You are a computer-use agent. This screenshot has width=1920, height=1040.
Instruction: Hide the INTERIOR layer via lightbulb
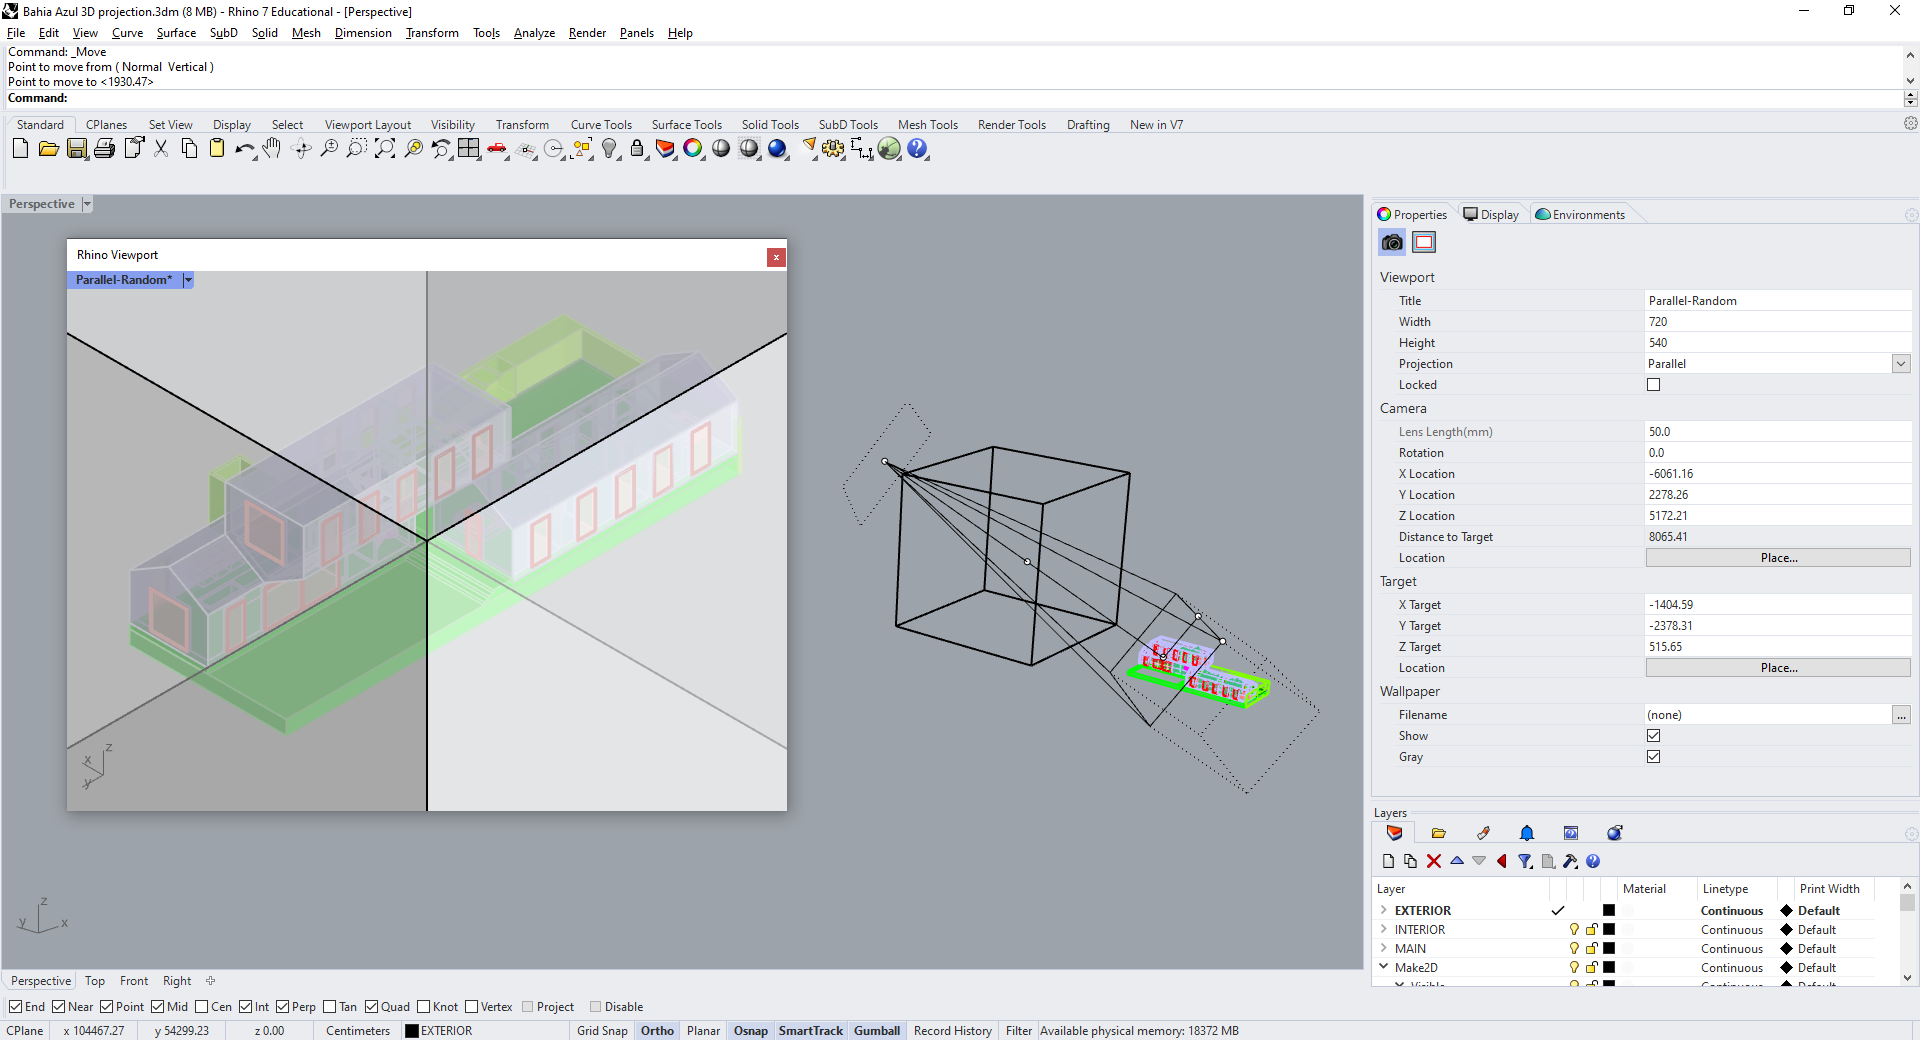click(x=1574, y=930)
